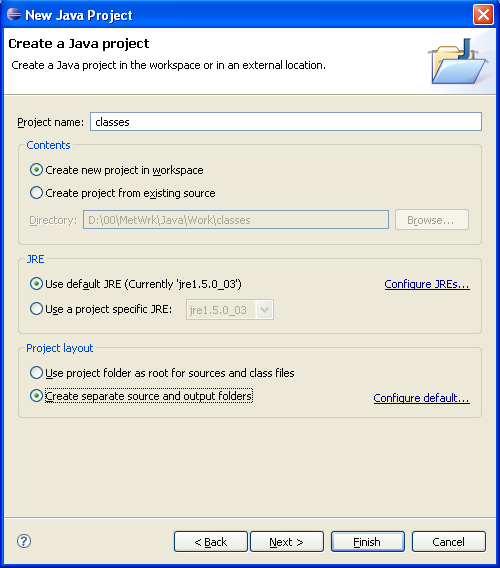Select Use a project specific JRE
This screenshot has width=500, height=568.
pos(101,309)
